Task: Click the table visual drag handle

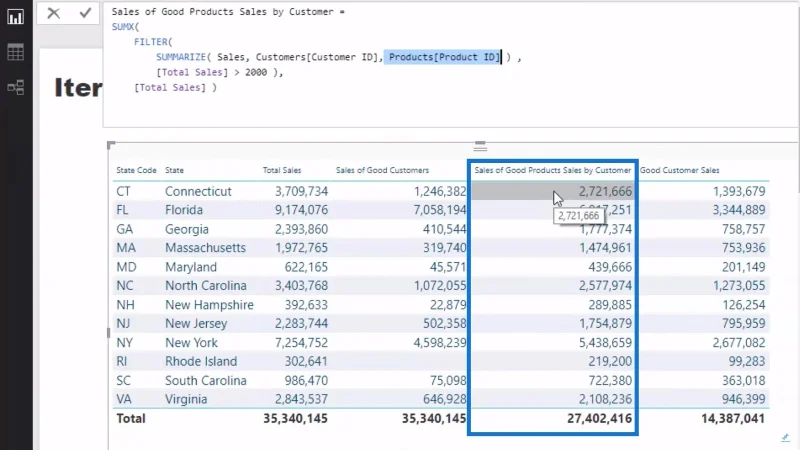Action: pos(480,146)
